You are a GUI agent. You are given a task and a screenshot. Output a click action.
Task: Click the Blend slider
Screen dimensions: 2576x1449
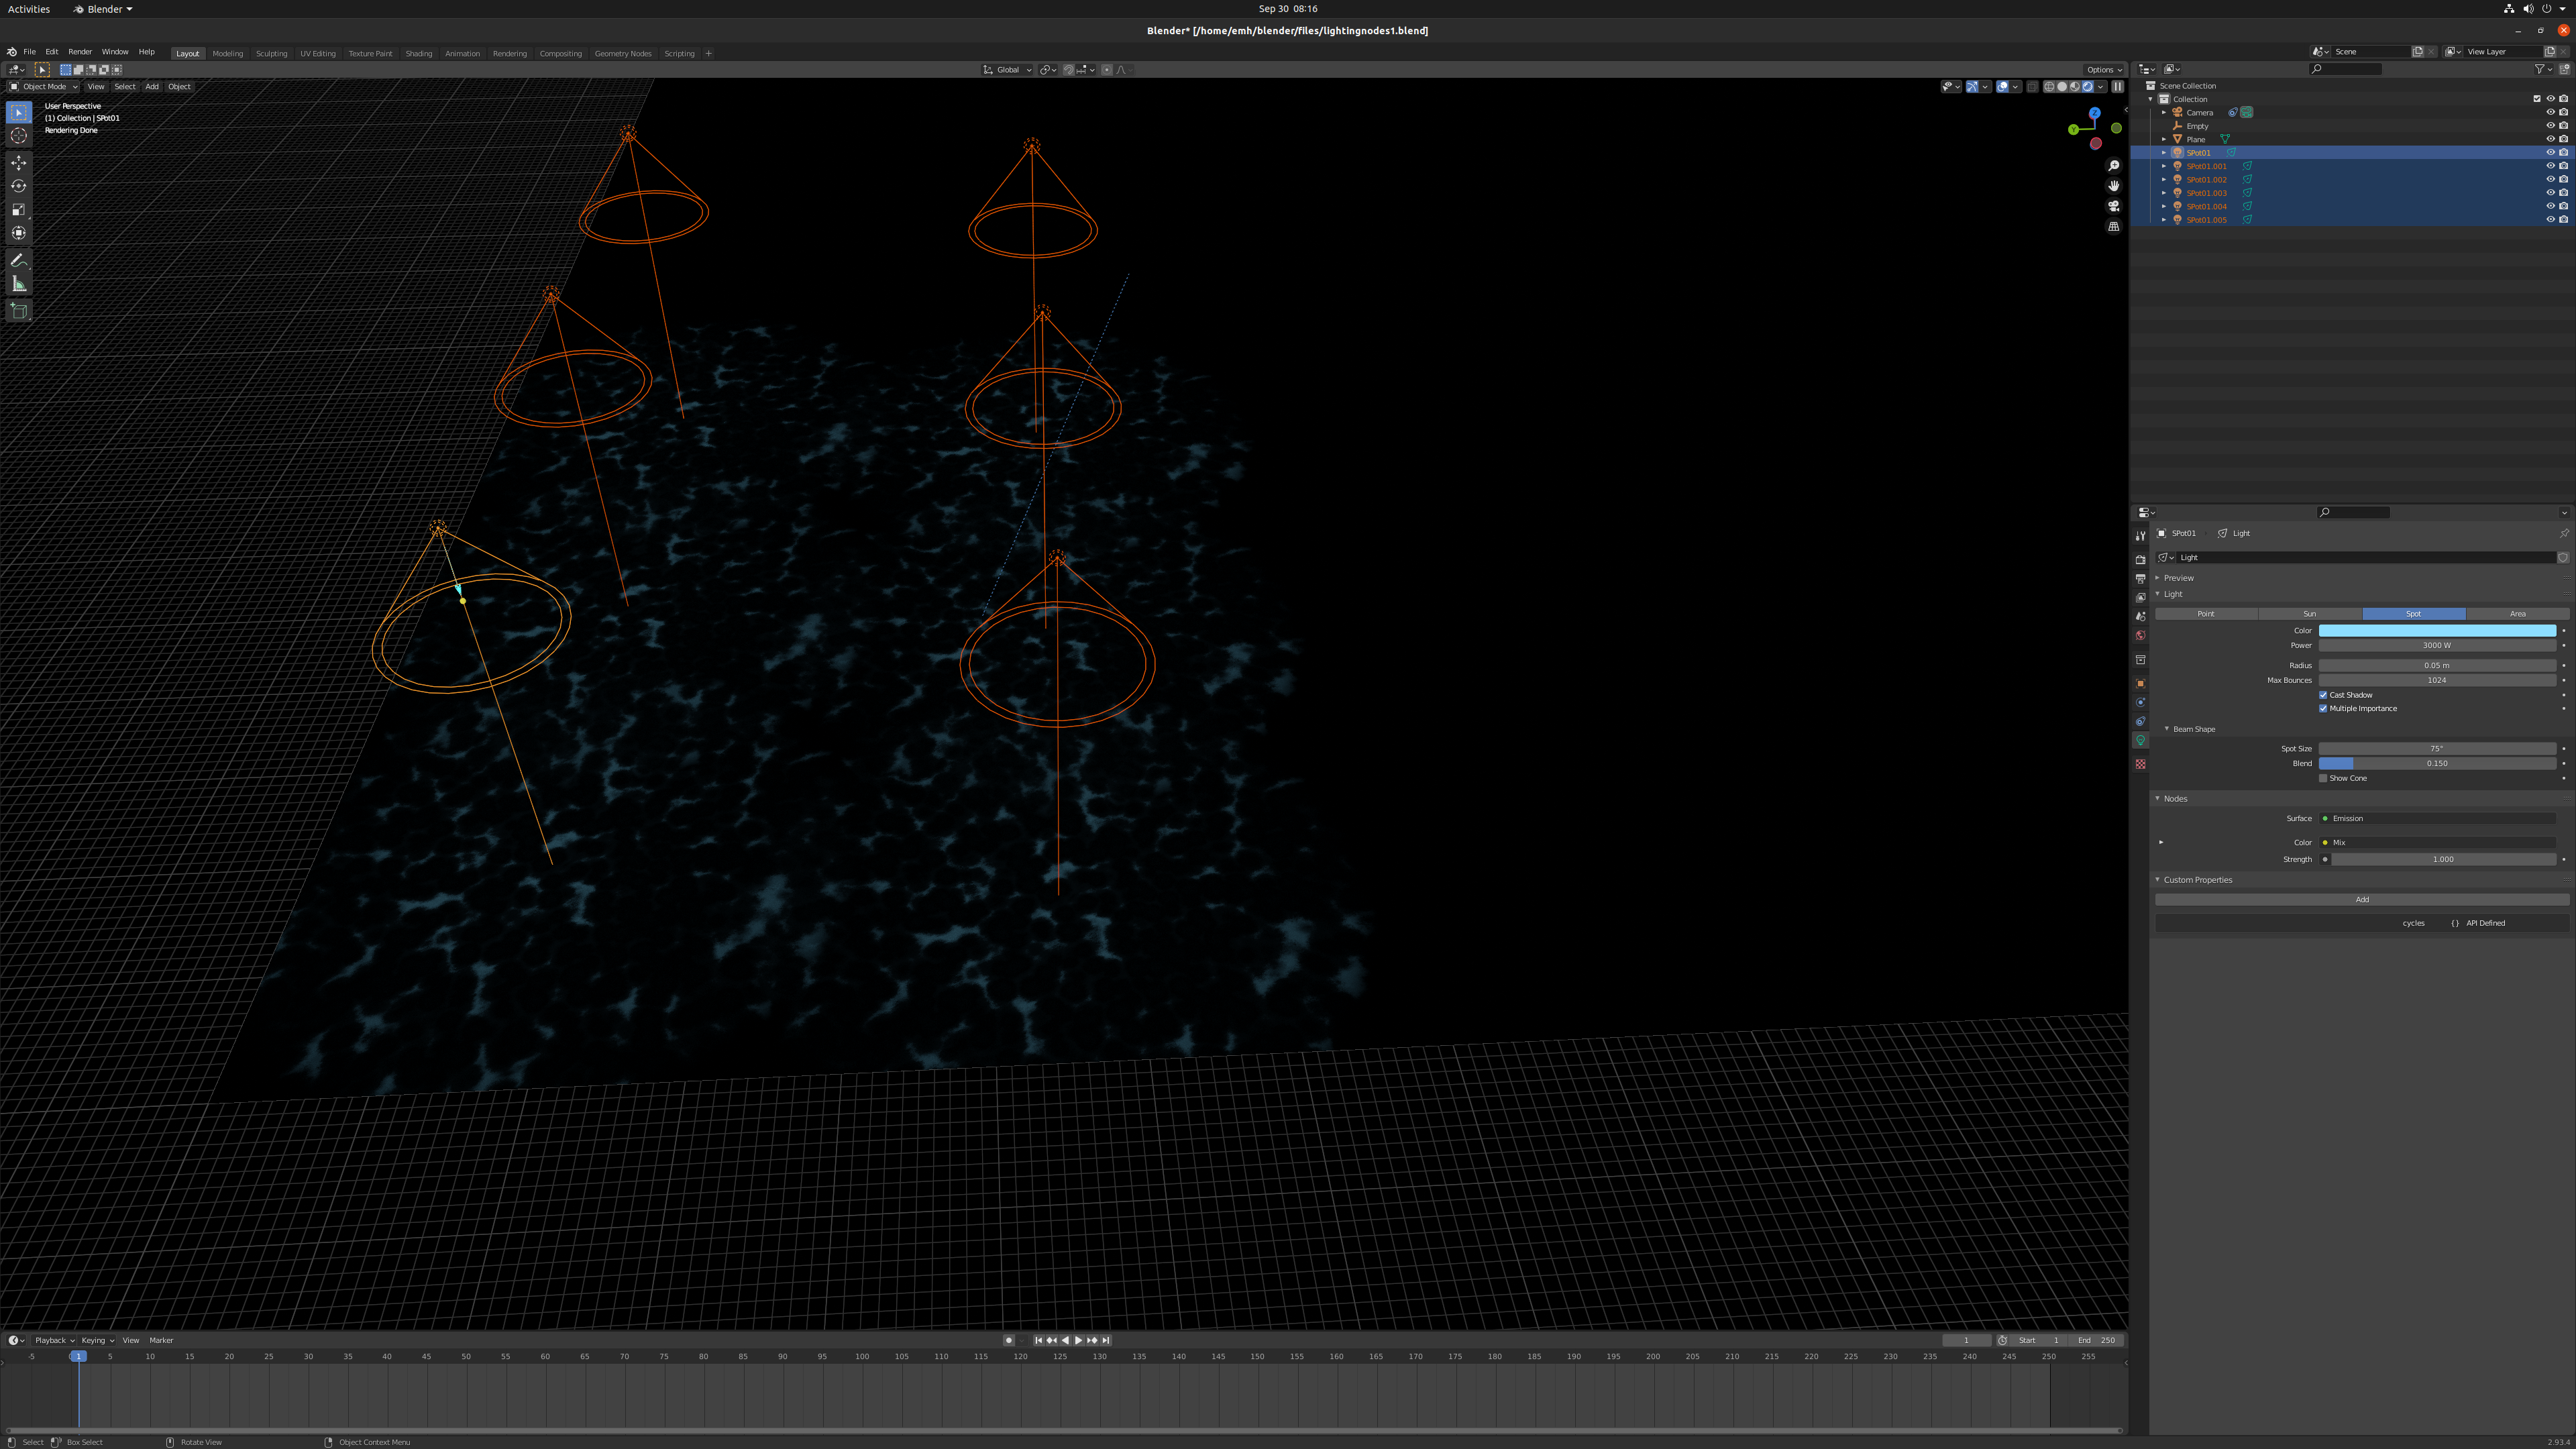tap(2437, 763)
